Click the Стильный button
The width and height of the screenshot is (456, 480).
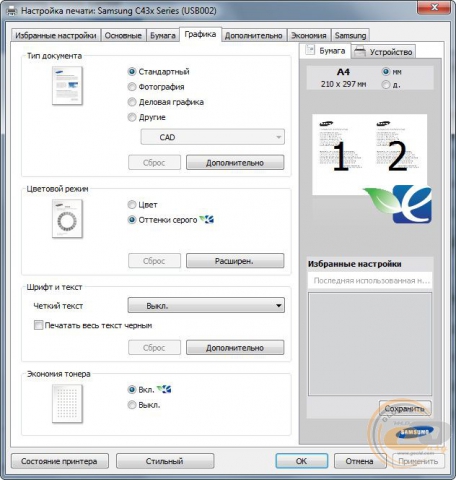pyautogui.click(x=165, y=461)
